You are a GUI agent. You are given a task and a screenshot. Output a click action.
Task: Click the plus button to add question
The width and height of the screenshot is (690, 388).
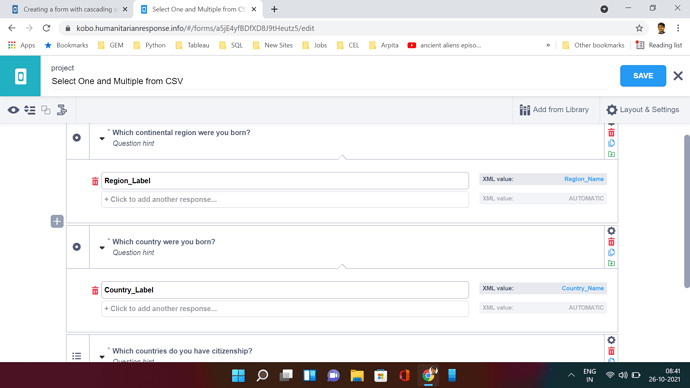[57, 221]
